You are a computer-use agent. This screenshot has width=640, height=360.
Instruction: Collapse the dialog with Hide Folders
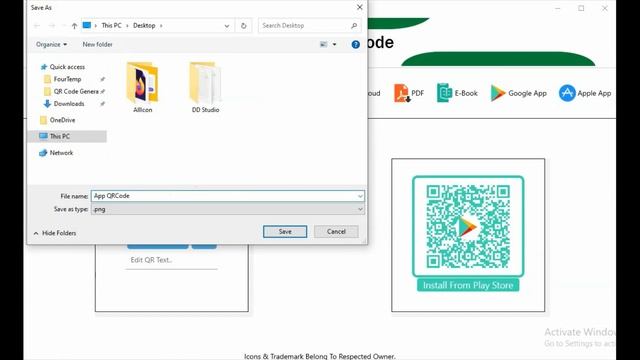pyautogui.click(x=55, y=233)
